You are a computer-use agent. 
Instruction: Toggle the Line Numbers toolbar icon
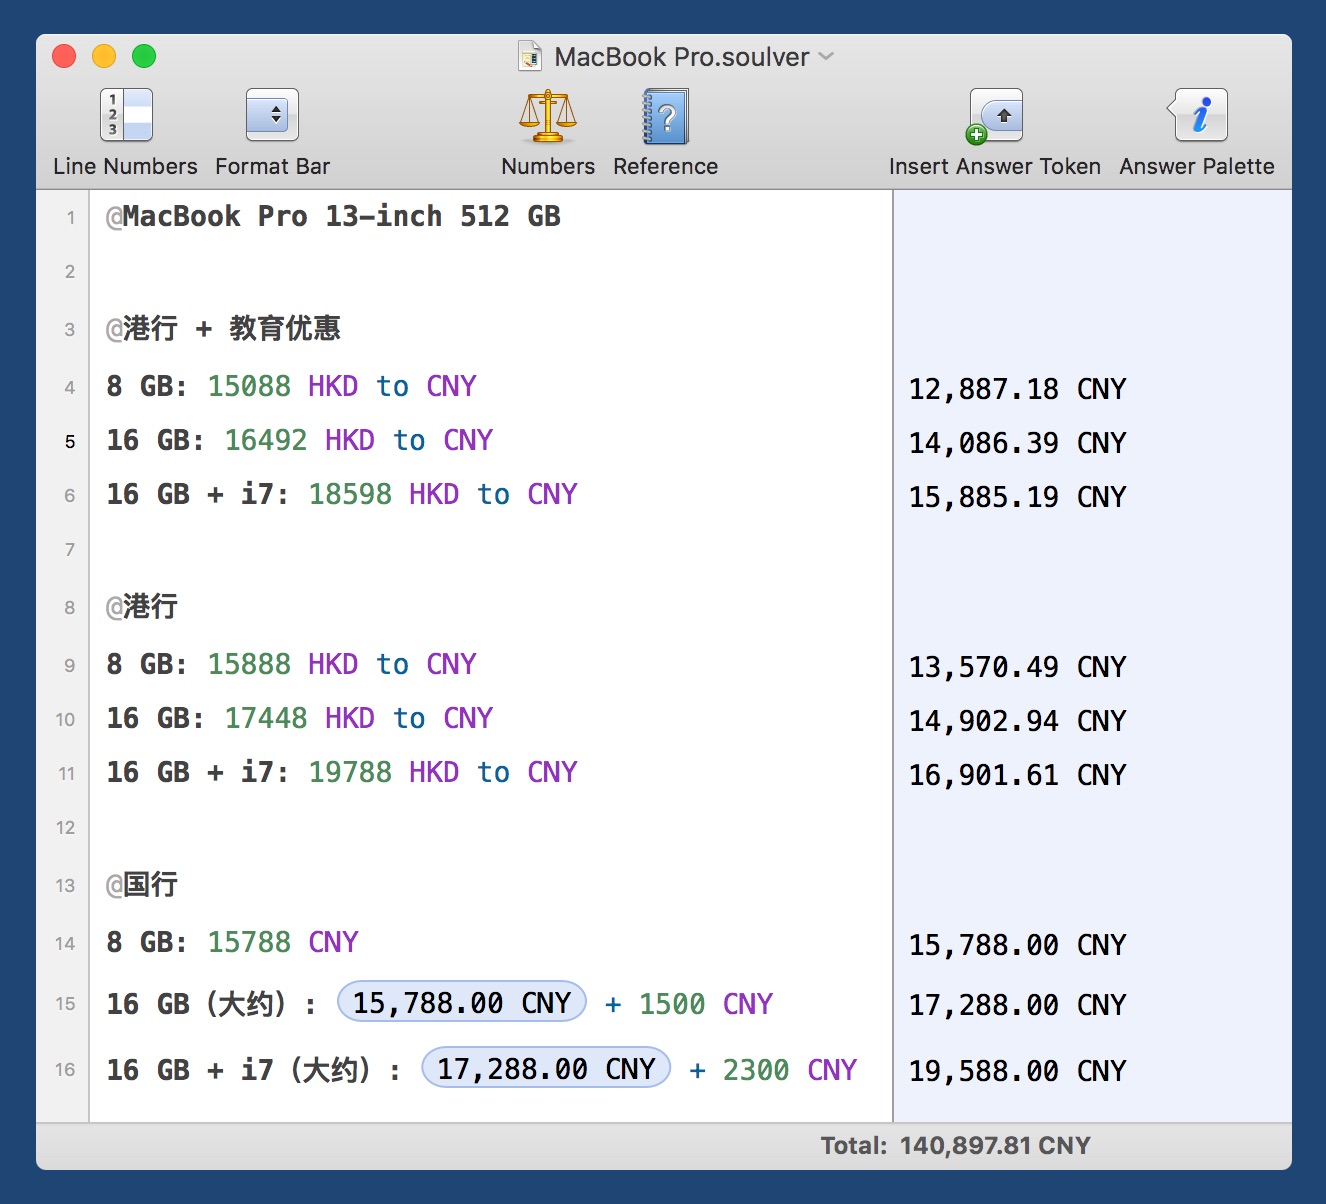tap(125, 116)
